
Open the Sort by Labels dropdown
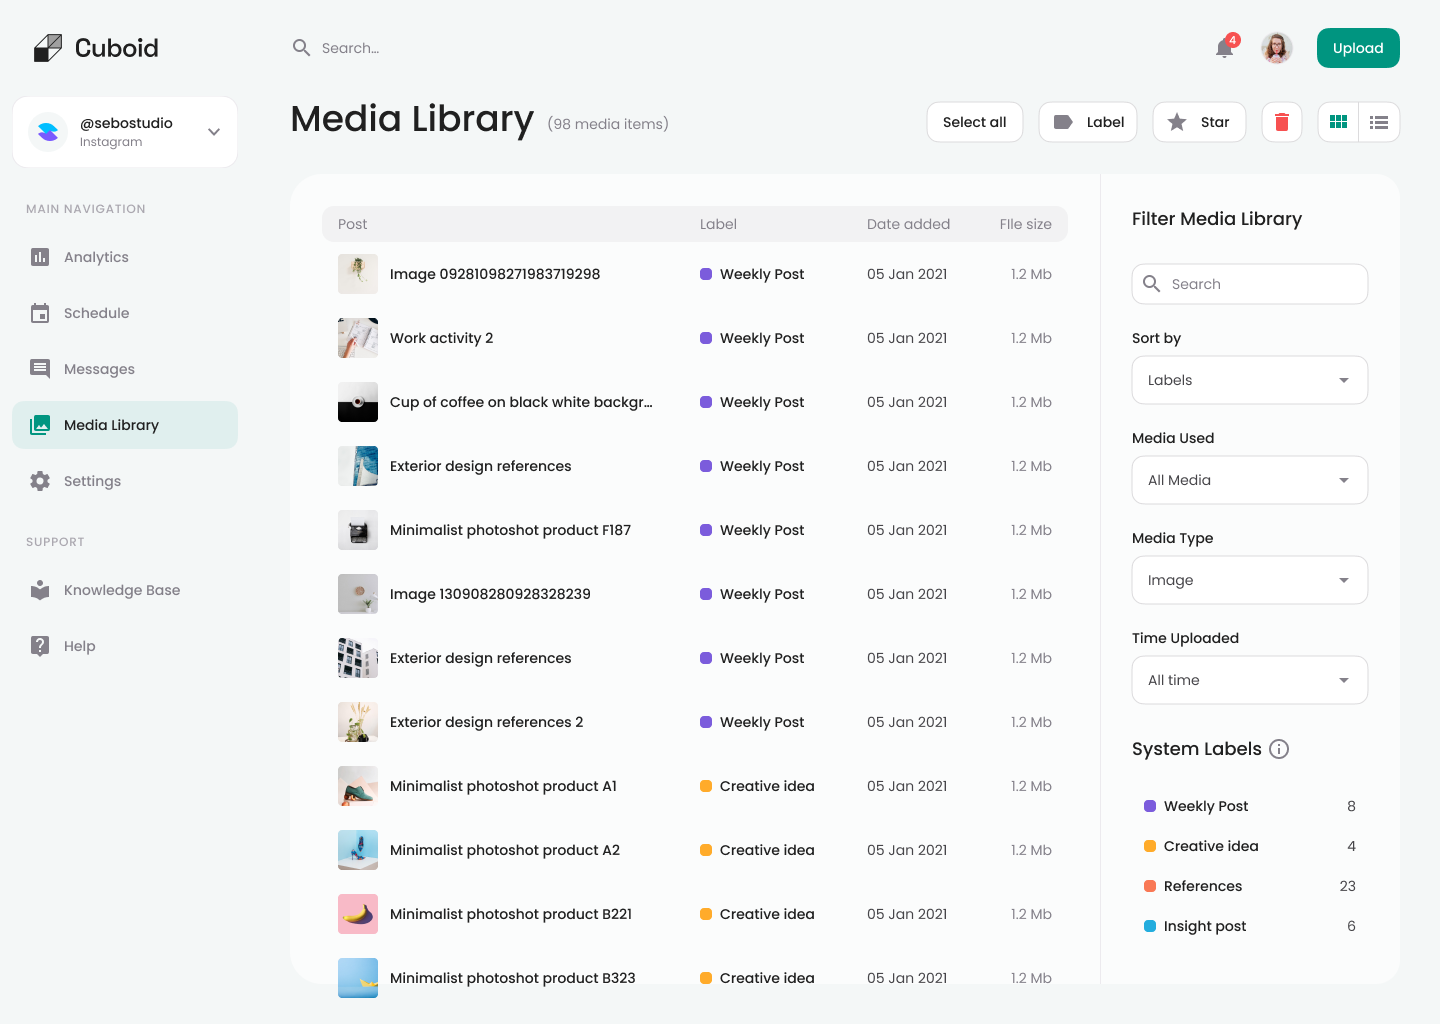[1249, 380]
